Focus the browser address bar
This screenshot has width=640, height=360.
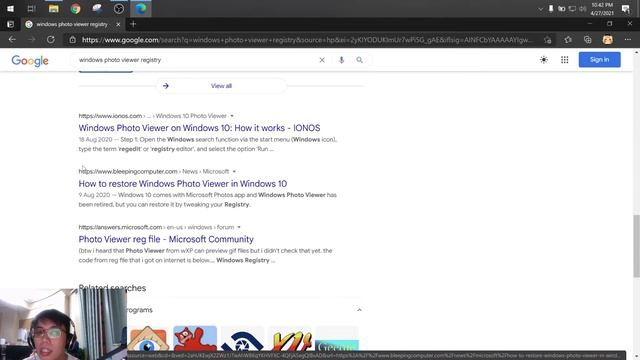[x=306, y=40]
